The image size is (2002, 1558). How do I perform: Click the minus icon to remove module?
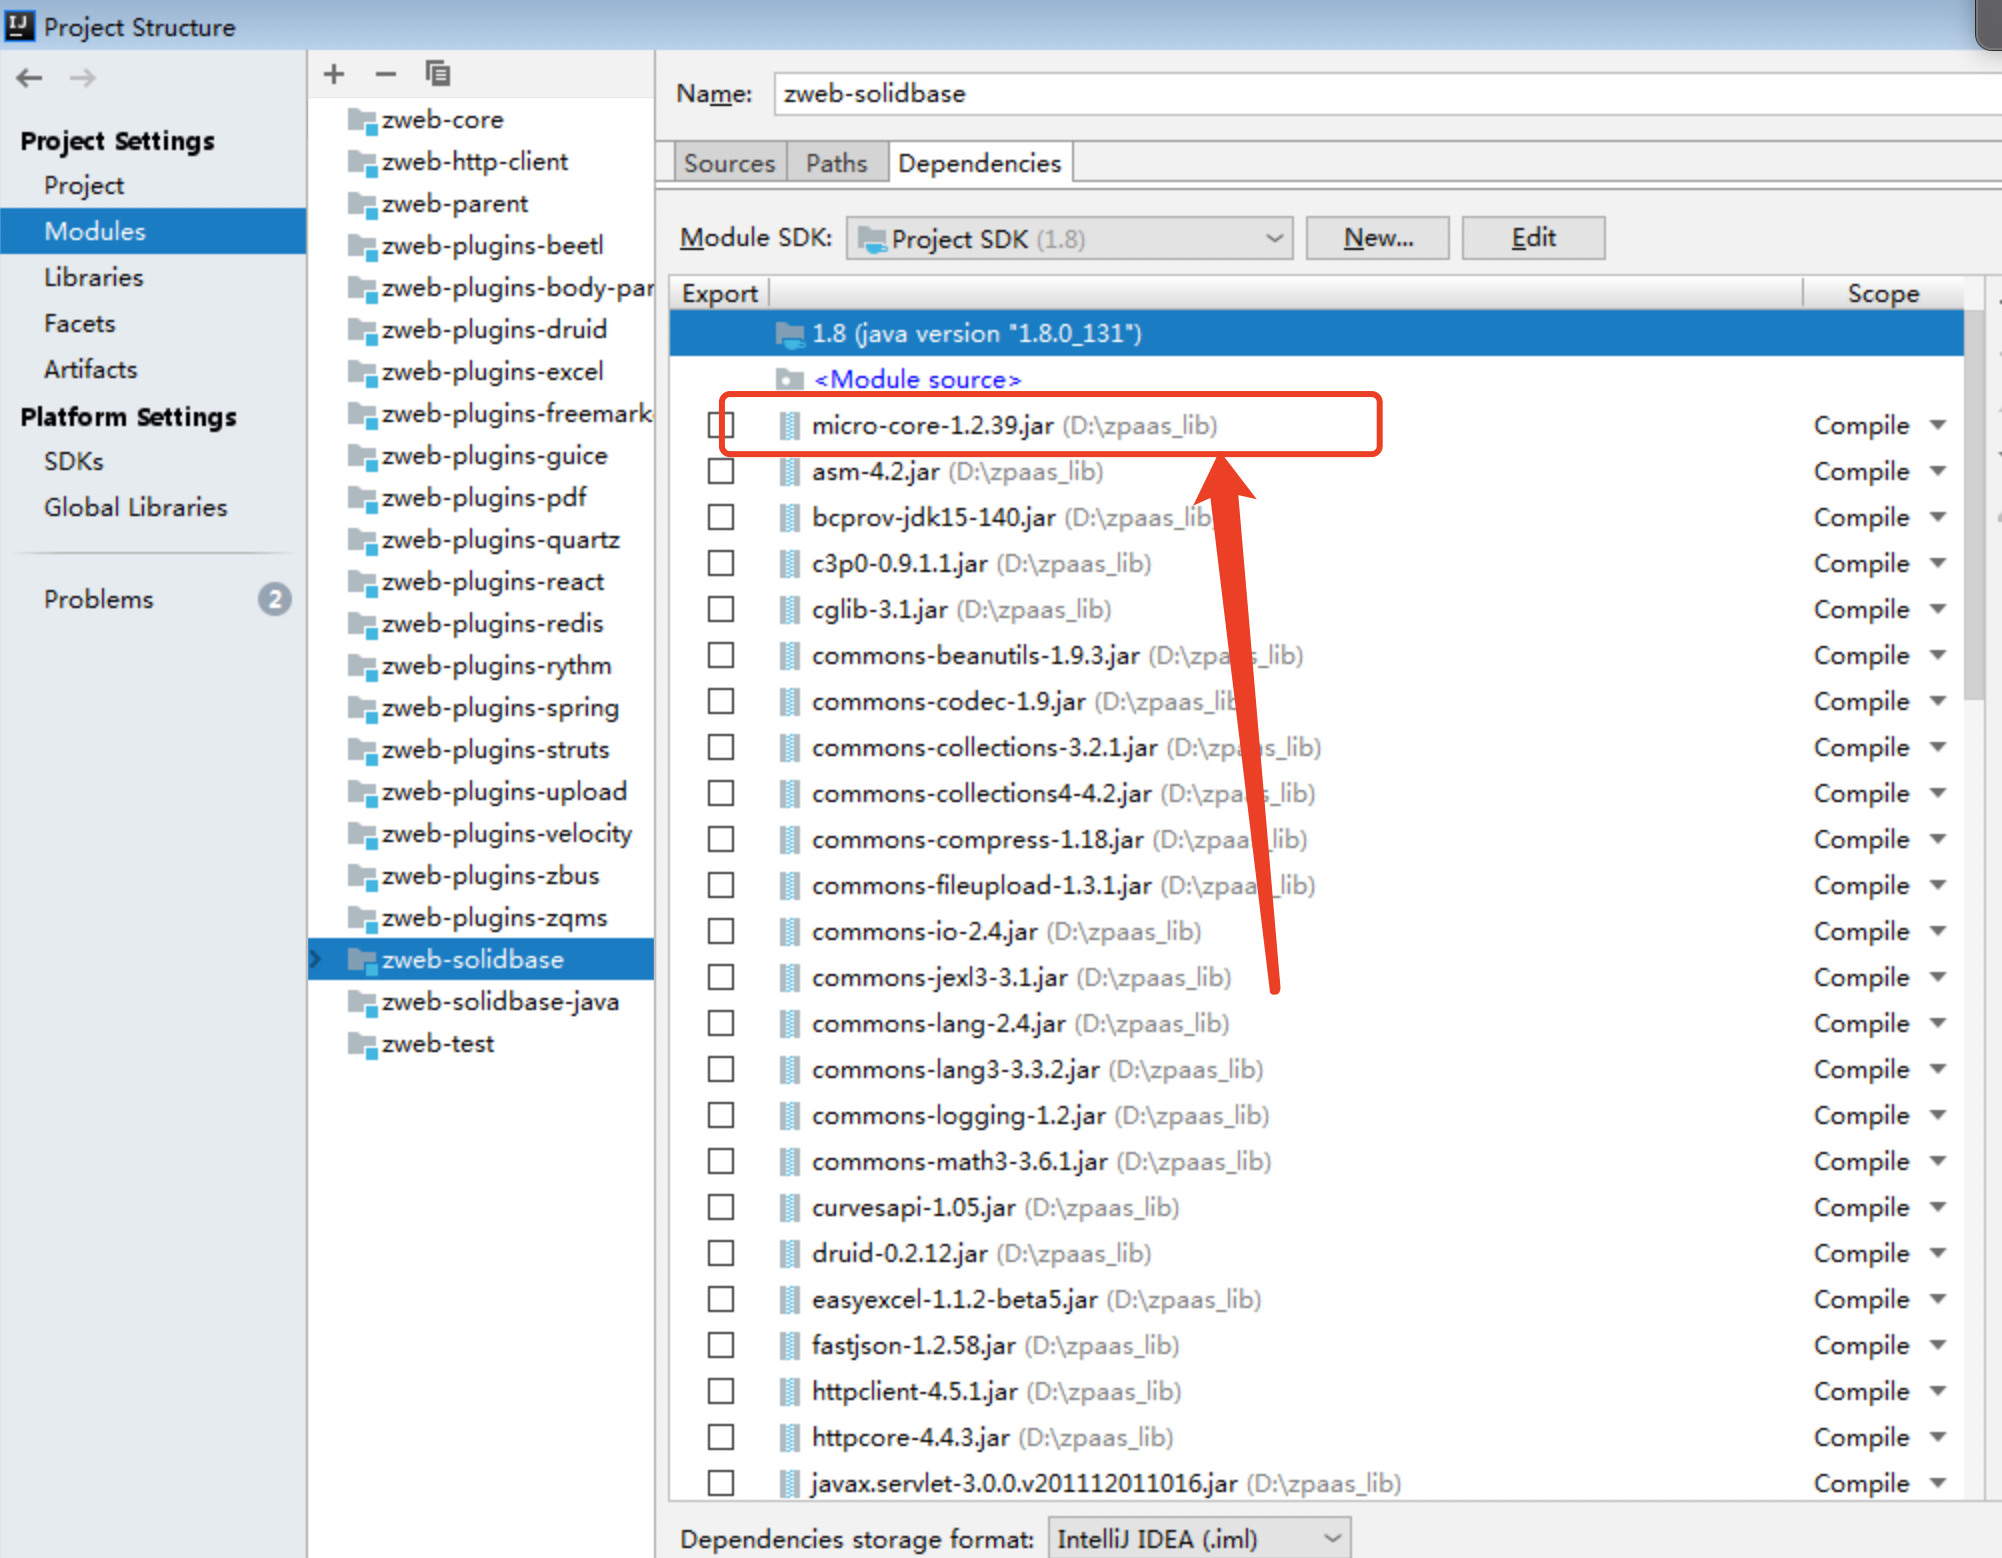[x=386, y=74]
